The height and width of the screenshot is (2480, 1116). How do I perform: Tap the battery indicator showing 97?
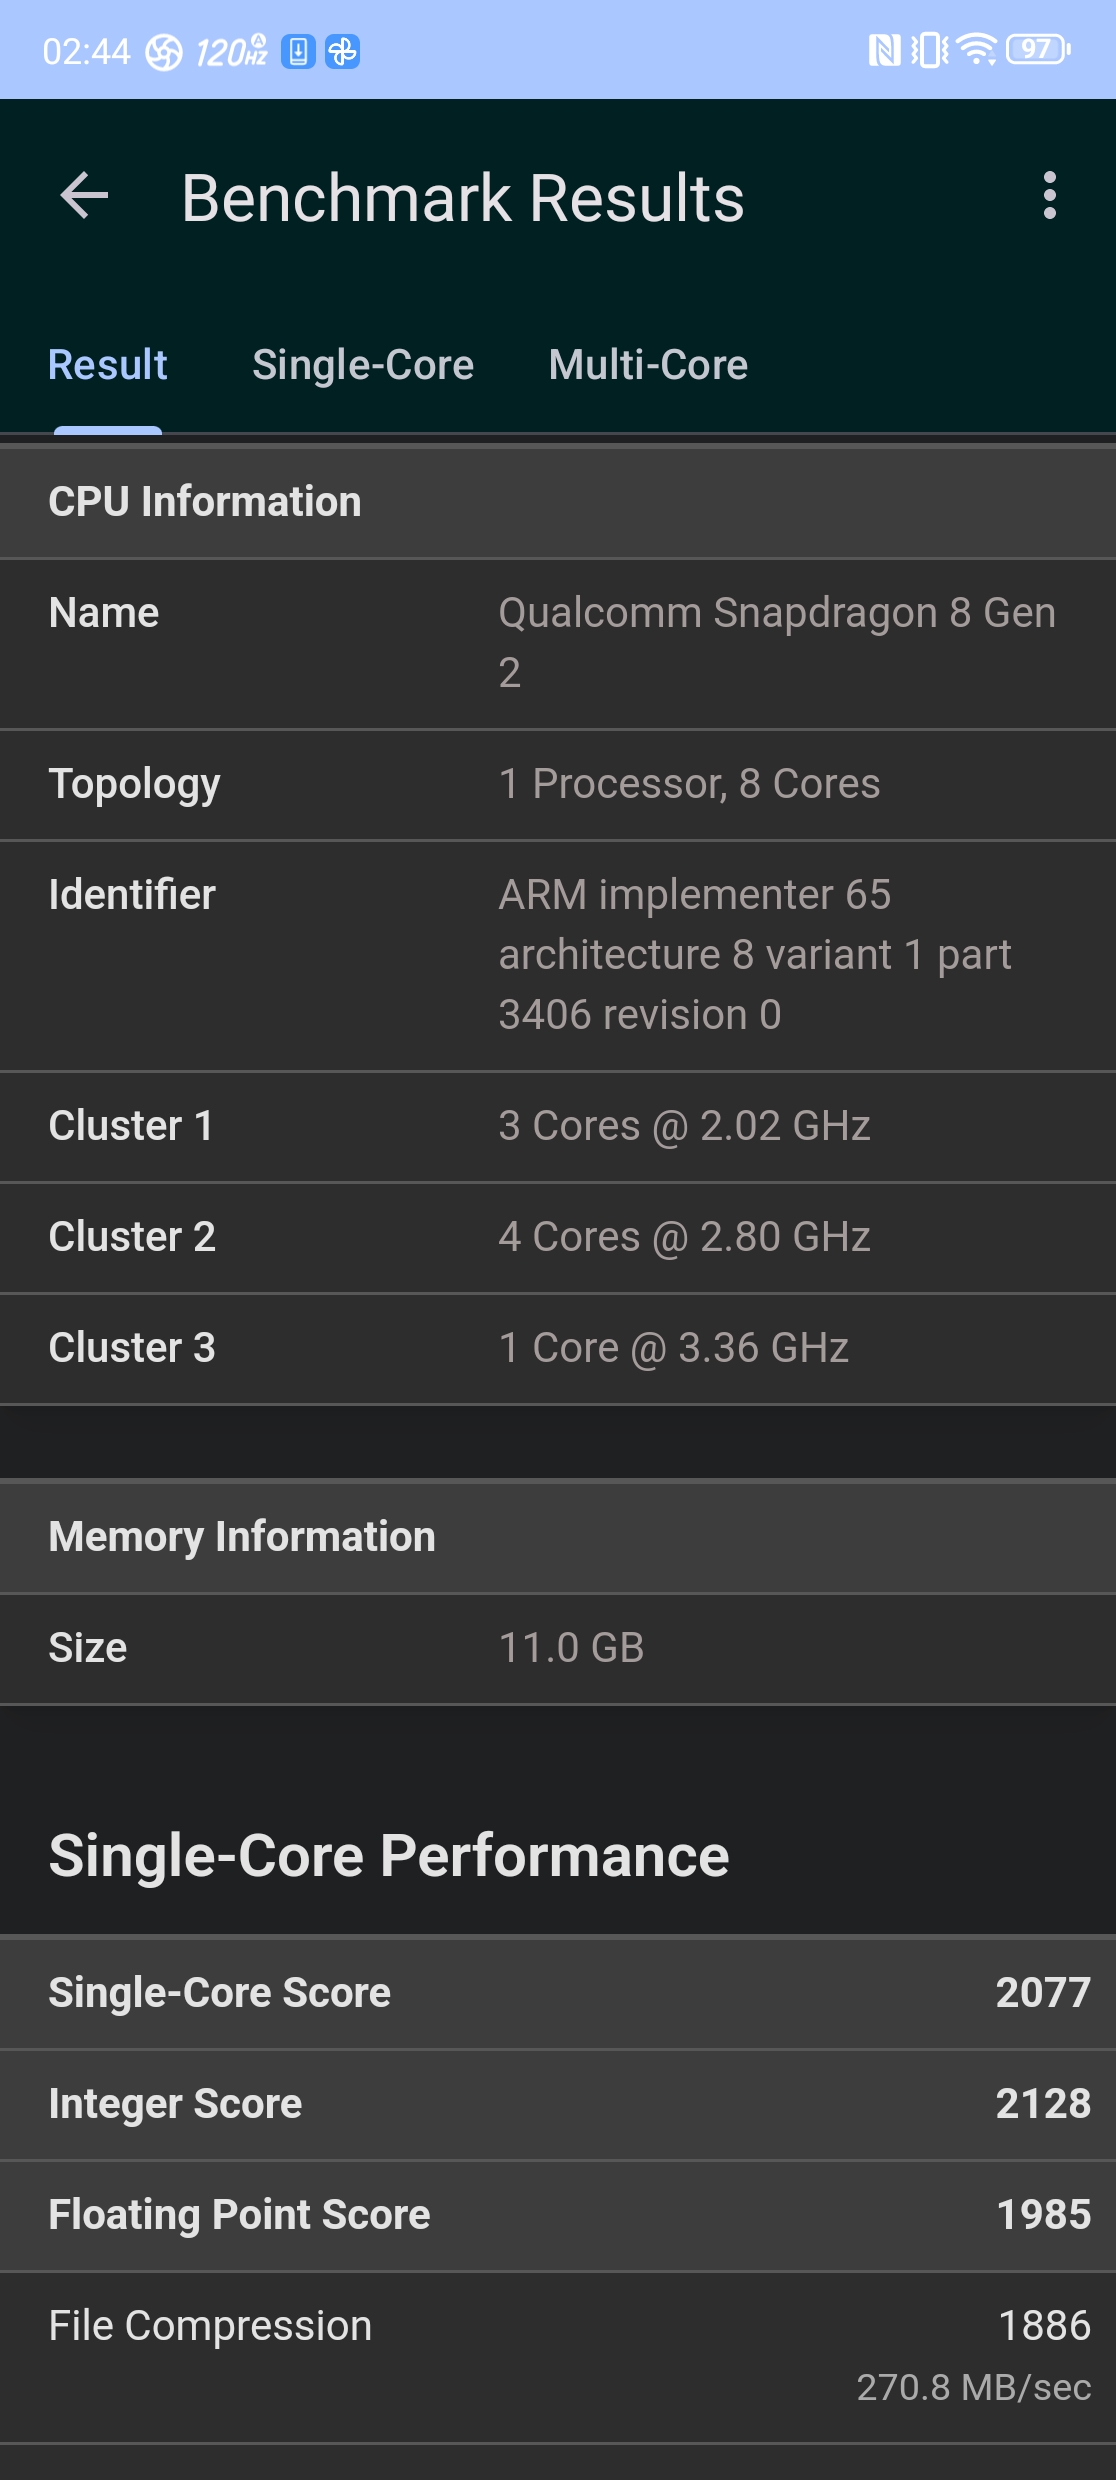[x=1038, y=50]
